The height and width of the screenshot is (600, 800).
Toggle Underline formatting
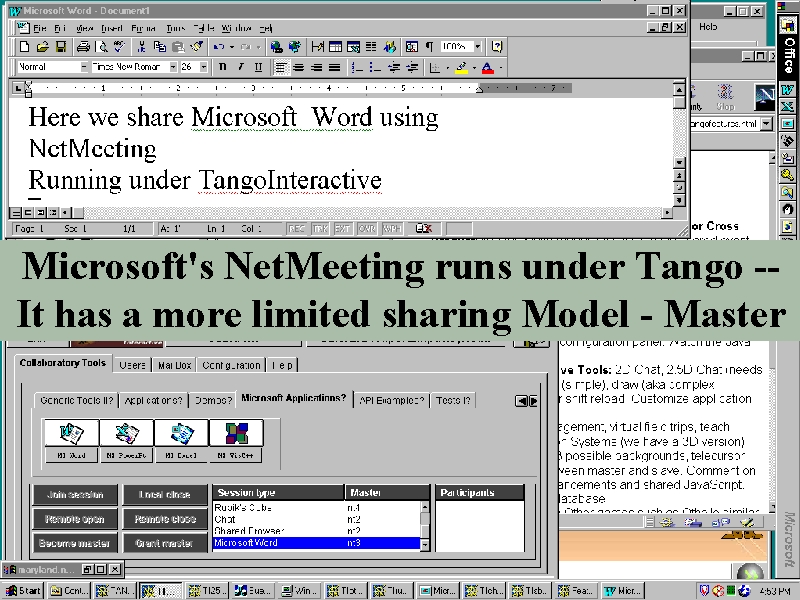click(x=259, y=67)
